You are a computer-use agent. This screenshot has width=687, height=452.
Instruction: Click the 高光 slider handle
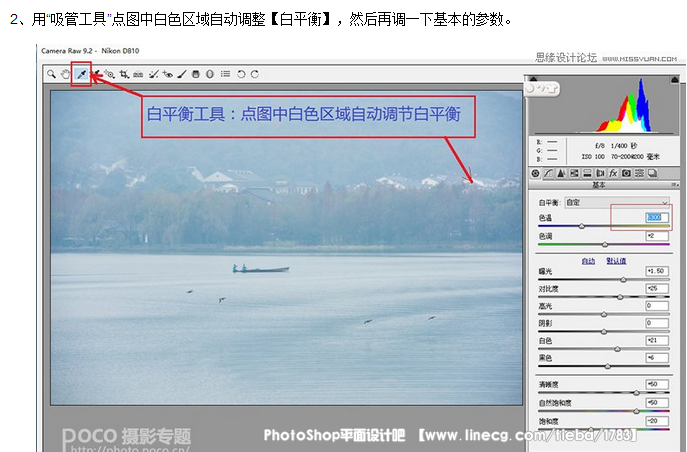coord(604,314)
